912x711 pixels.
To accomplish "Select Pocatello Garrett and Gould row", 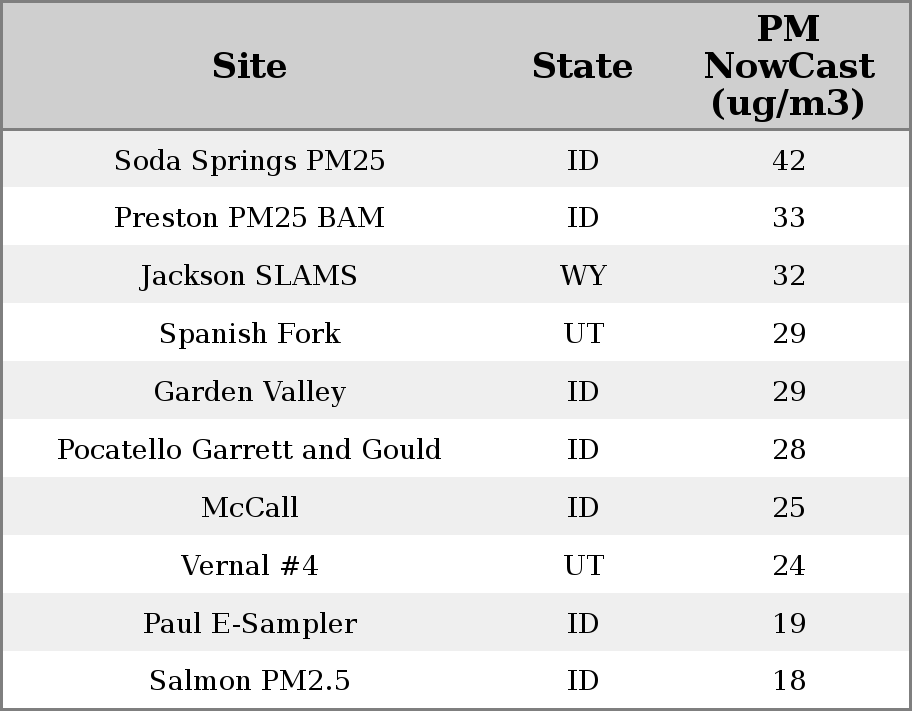I will 249,450.
